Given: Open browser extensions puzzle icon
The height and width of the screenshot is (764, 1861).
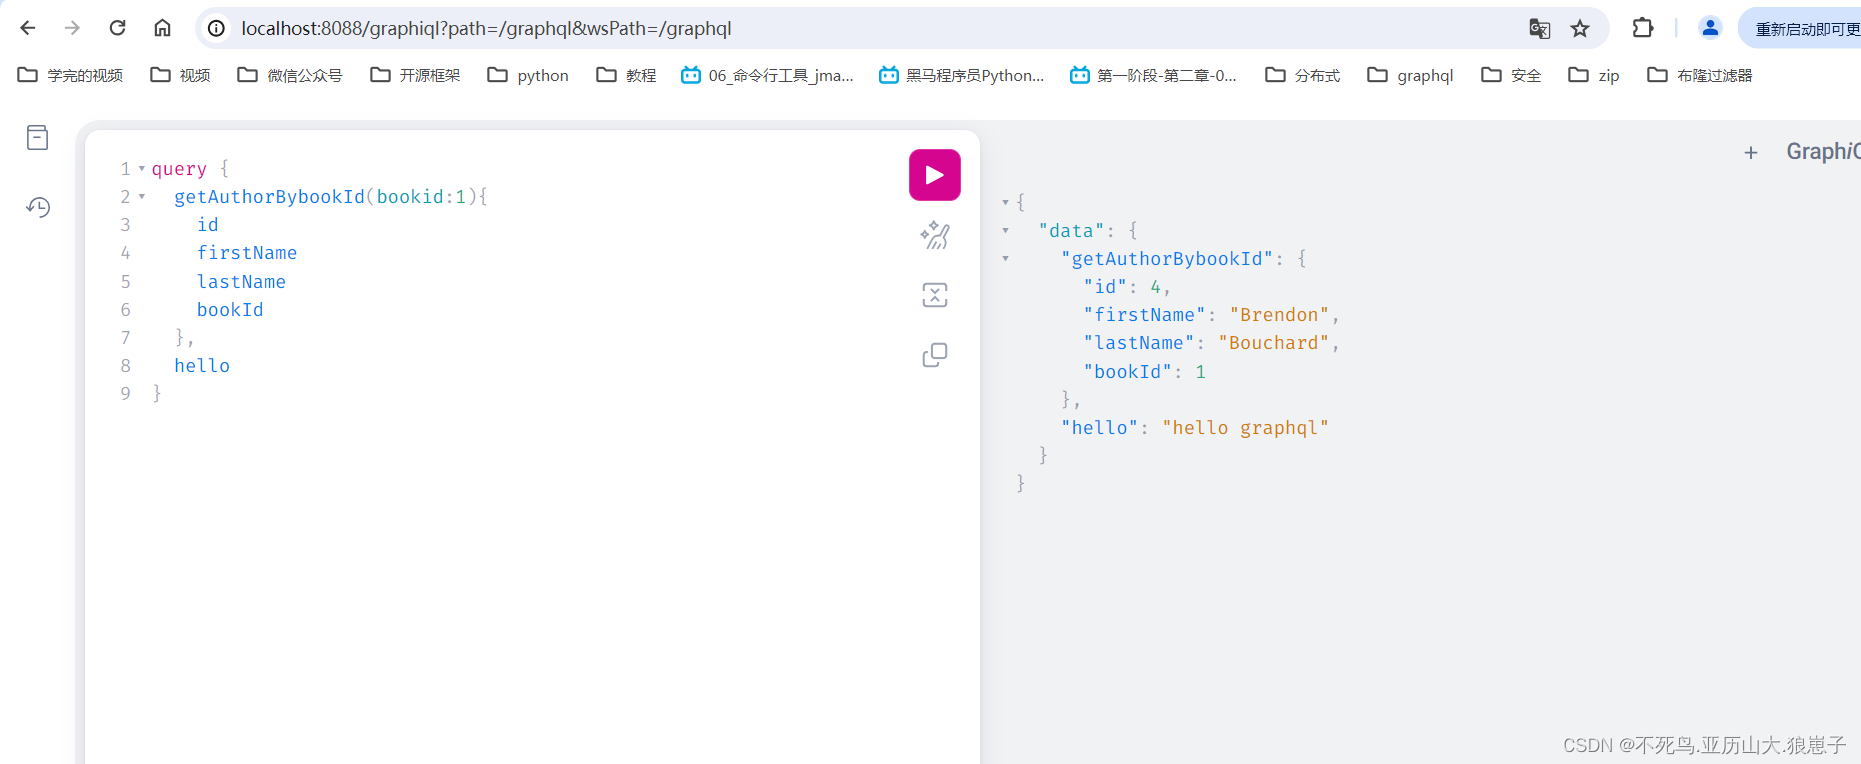Looking at the screenshot, I should [1643, 28].
